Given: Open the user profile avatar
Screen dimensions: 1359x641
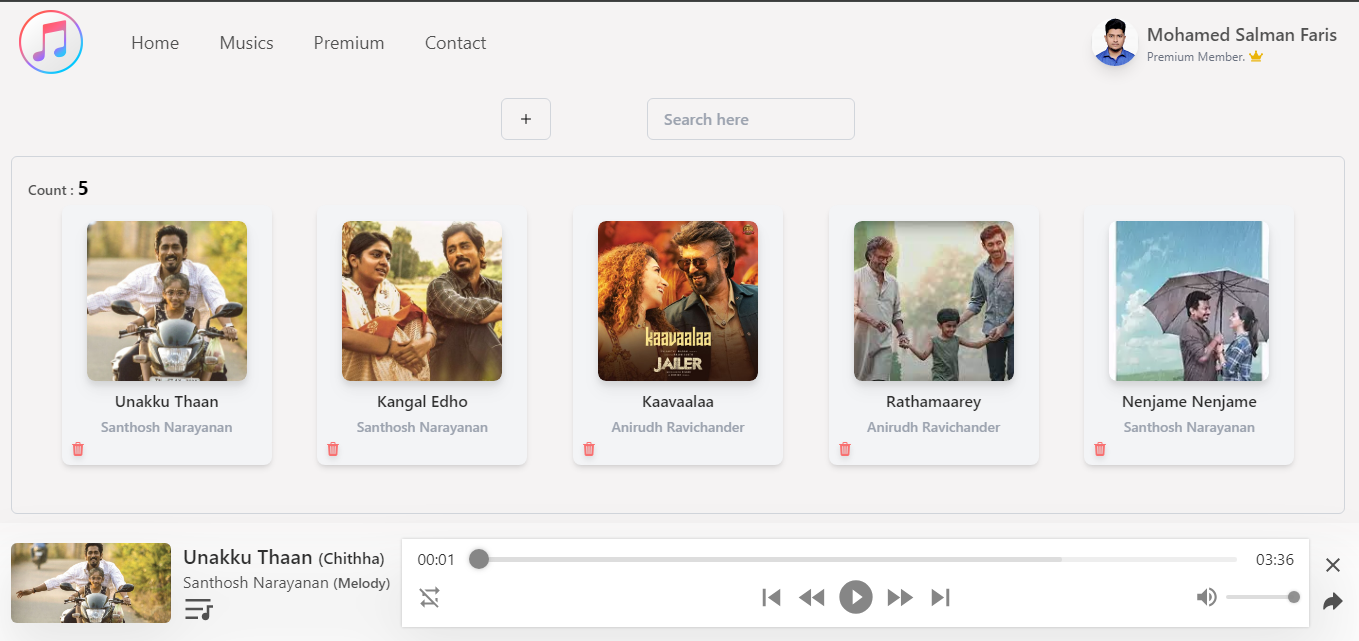Looking at the screenshot, I should (x=1115, y=43).
